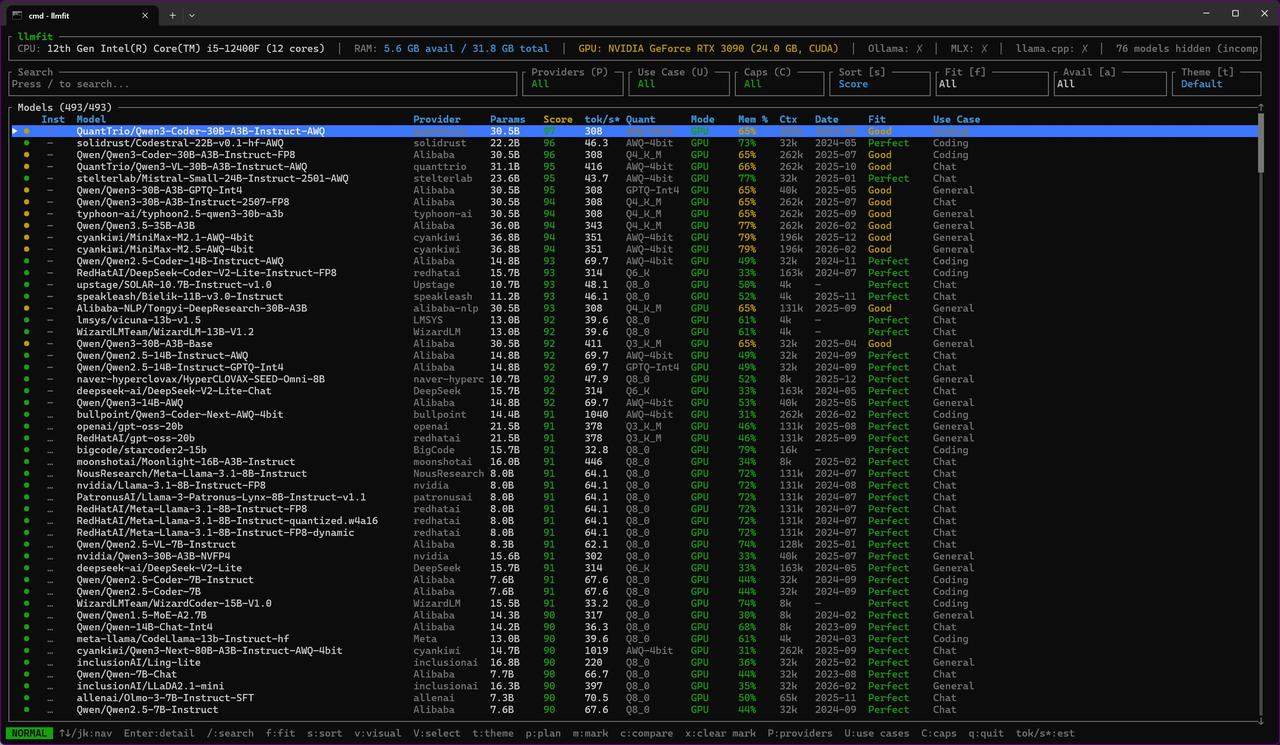Click the selection arrow on the highlighted row

[15, 131]
